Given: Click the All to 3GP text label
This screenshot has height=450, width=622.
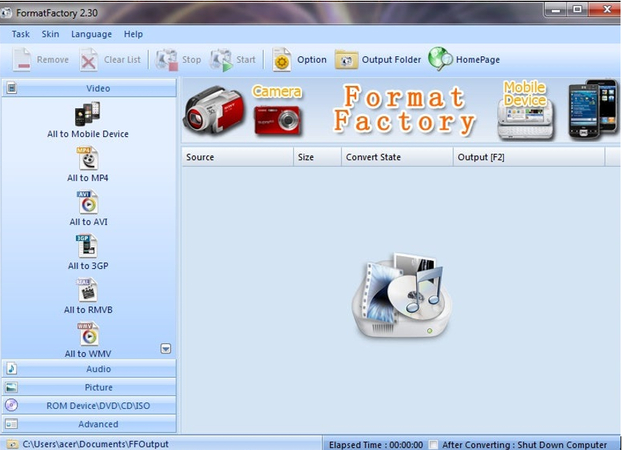Looking at the screenshot, I should click(88, 266).
